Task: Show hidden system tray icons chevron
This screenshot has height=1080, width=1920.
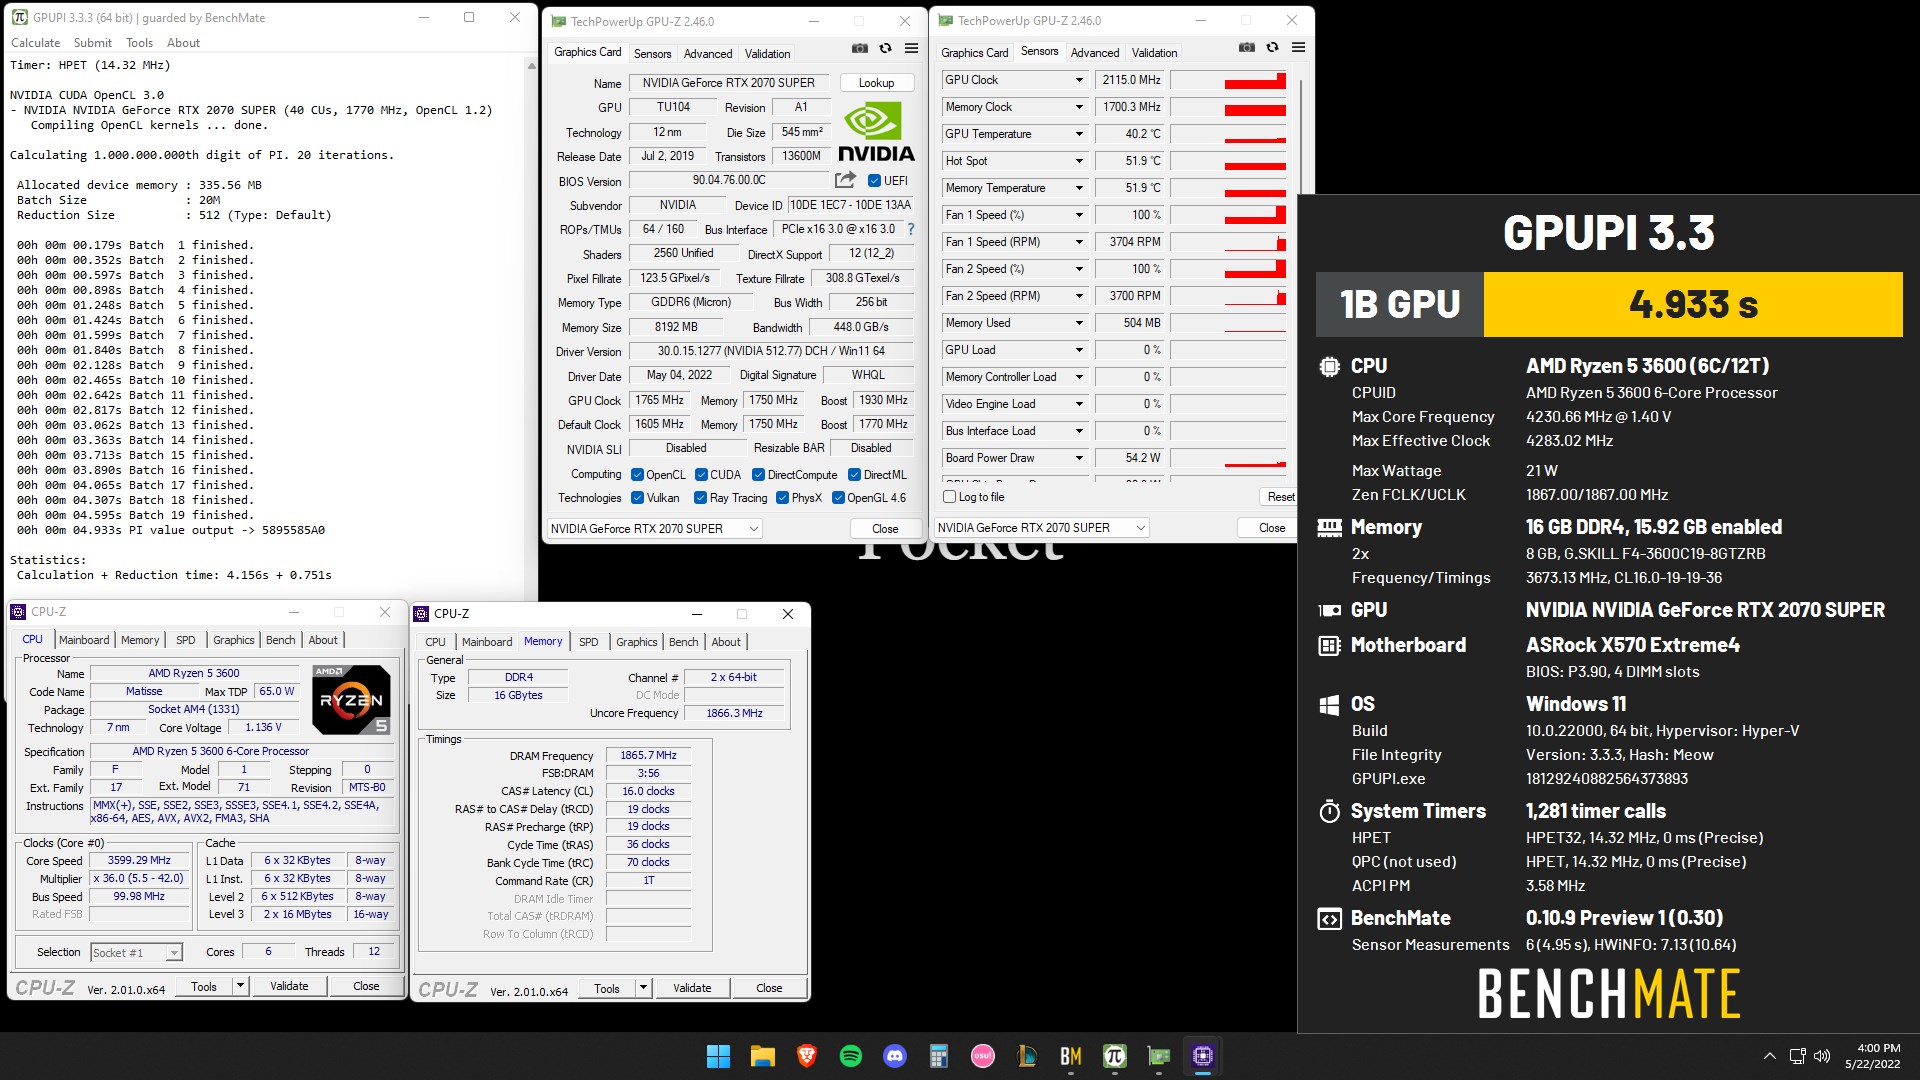Action: coord(1770,1056)
